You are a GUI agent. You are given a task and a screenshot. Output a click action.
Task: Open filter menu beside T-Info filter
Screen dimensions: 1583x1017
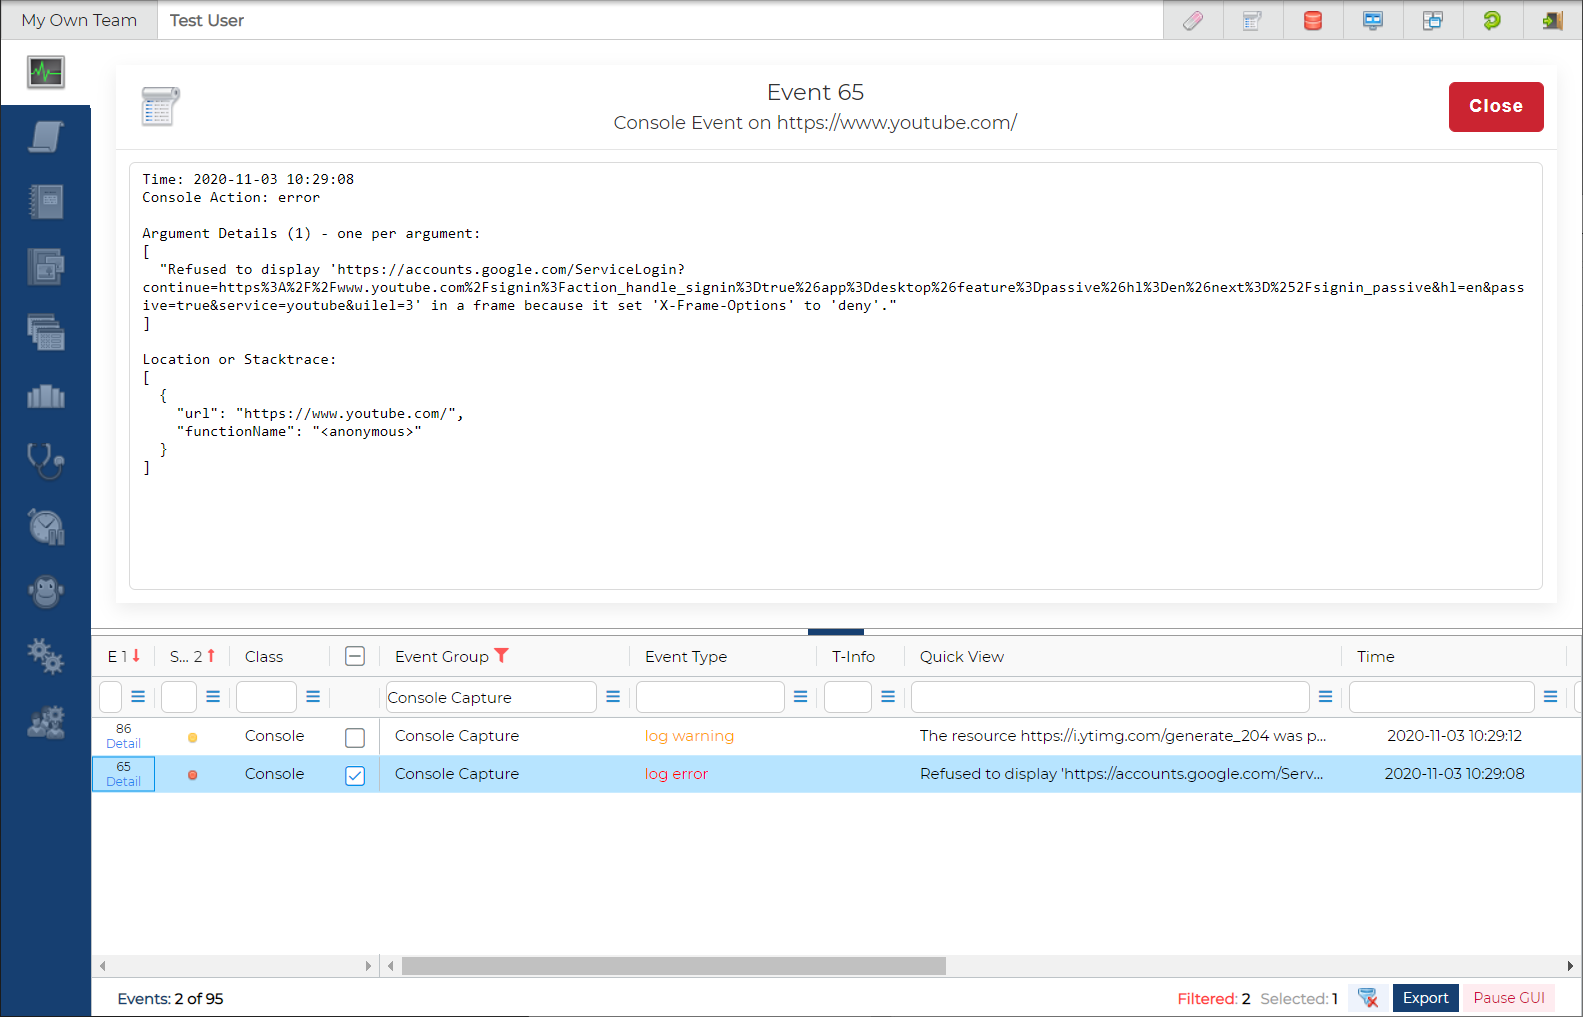(x=888, y=696)
